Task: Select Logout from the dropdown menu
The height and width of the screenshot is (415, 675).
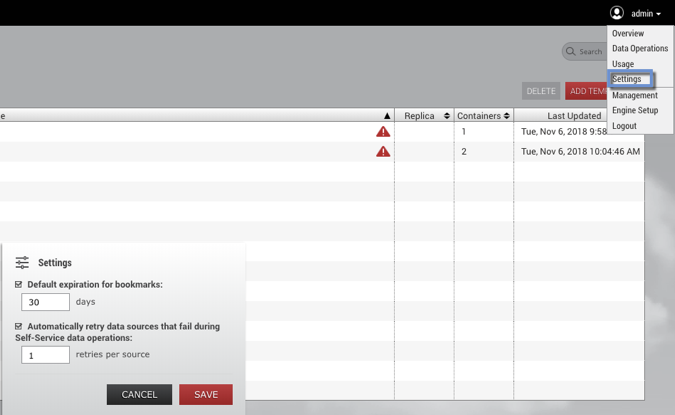Action: (624, 126)
